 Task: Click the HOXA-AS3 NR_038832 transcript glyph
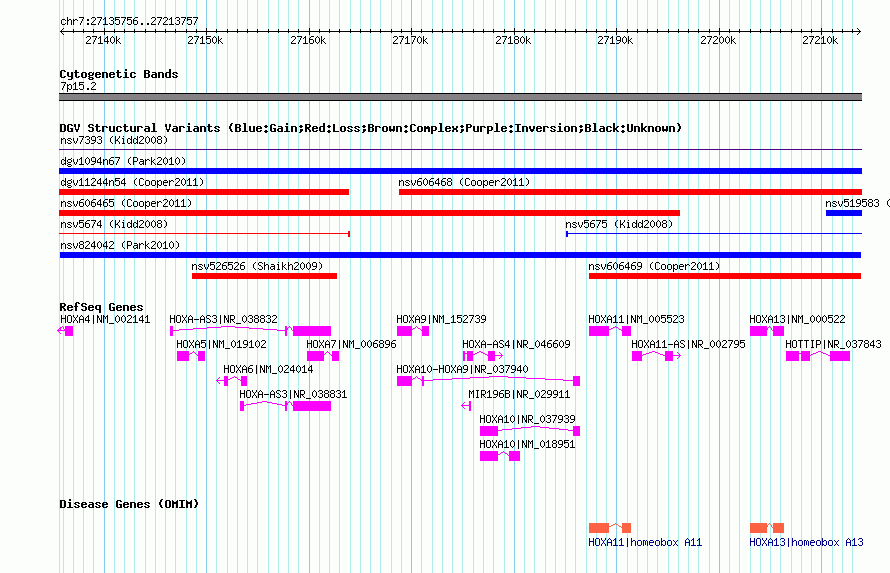[x=250, y=331]
